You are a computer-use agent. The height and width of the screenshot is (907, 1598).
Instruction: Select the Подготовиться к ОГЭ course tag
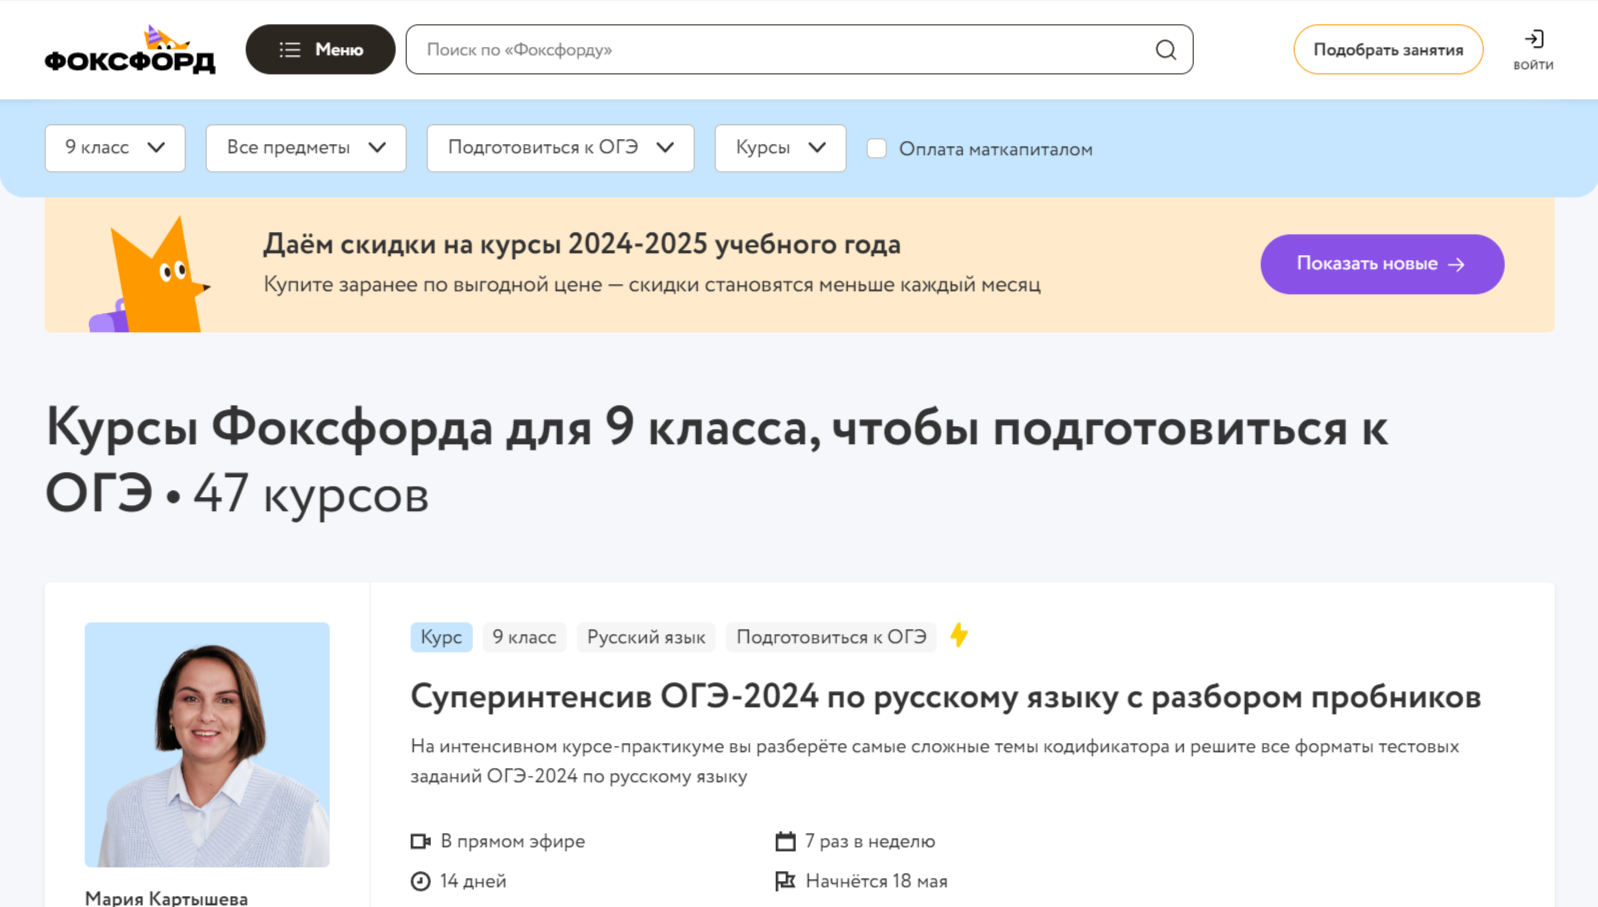point(831,637)
